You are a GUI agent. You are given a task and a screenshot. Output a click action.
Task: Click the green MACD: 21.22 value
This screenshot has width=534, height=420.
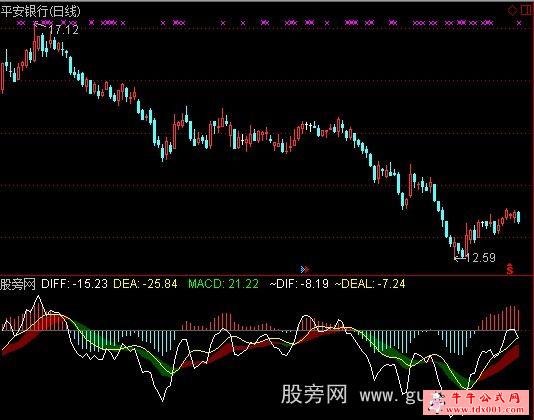[223, 284]
